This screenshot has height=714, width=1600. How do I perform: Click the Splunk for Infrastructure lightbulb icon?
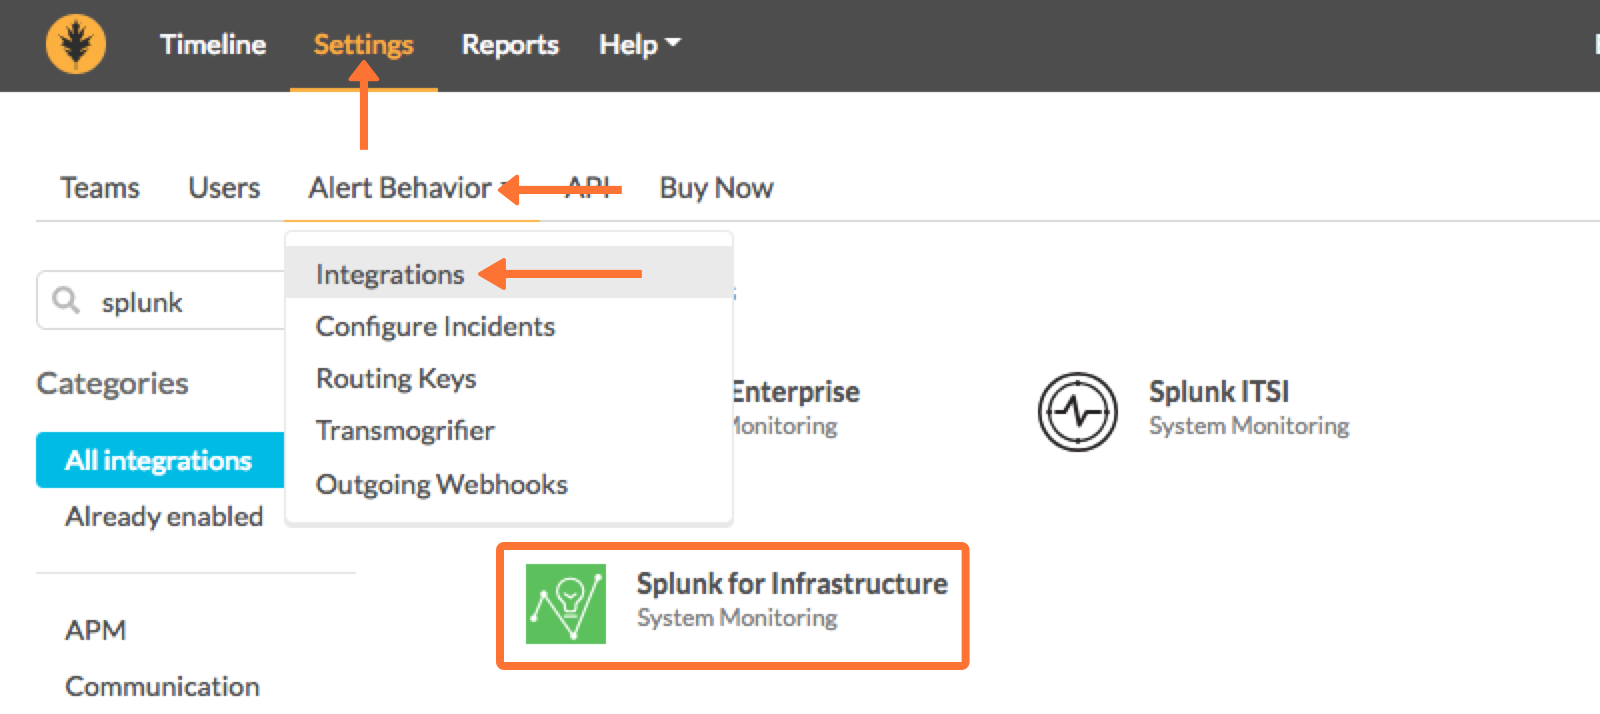(566, 603)
